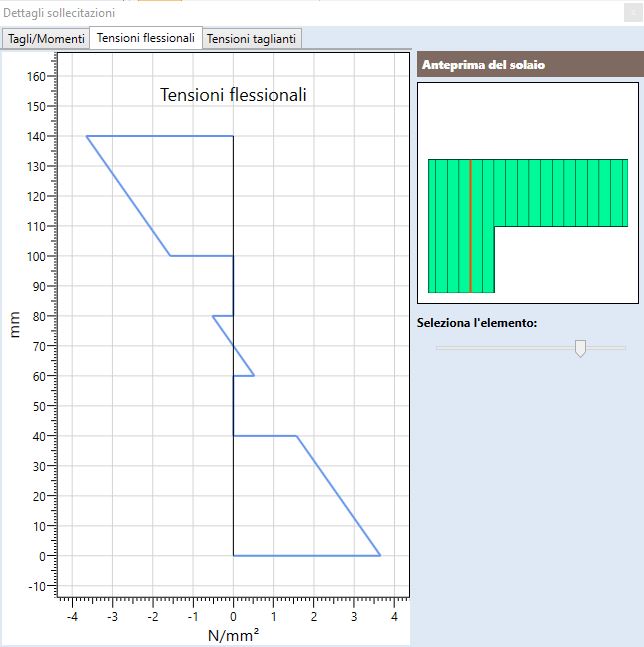Click the 100 value on vertical axis

36,257
